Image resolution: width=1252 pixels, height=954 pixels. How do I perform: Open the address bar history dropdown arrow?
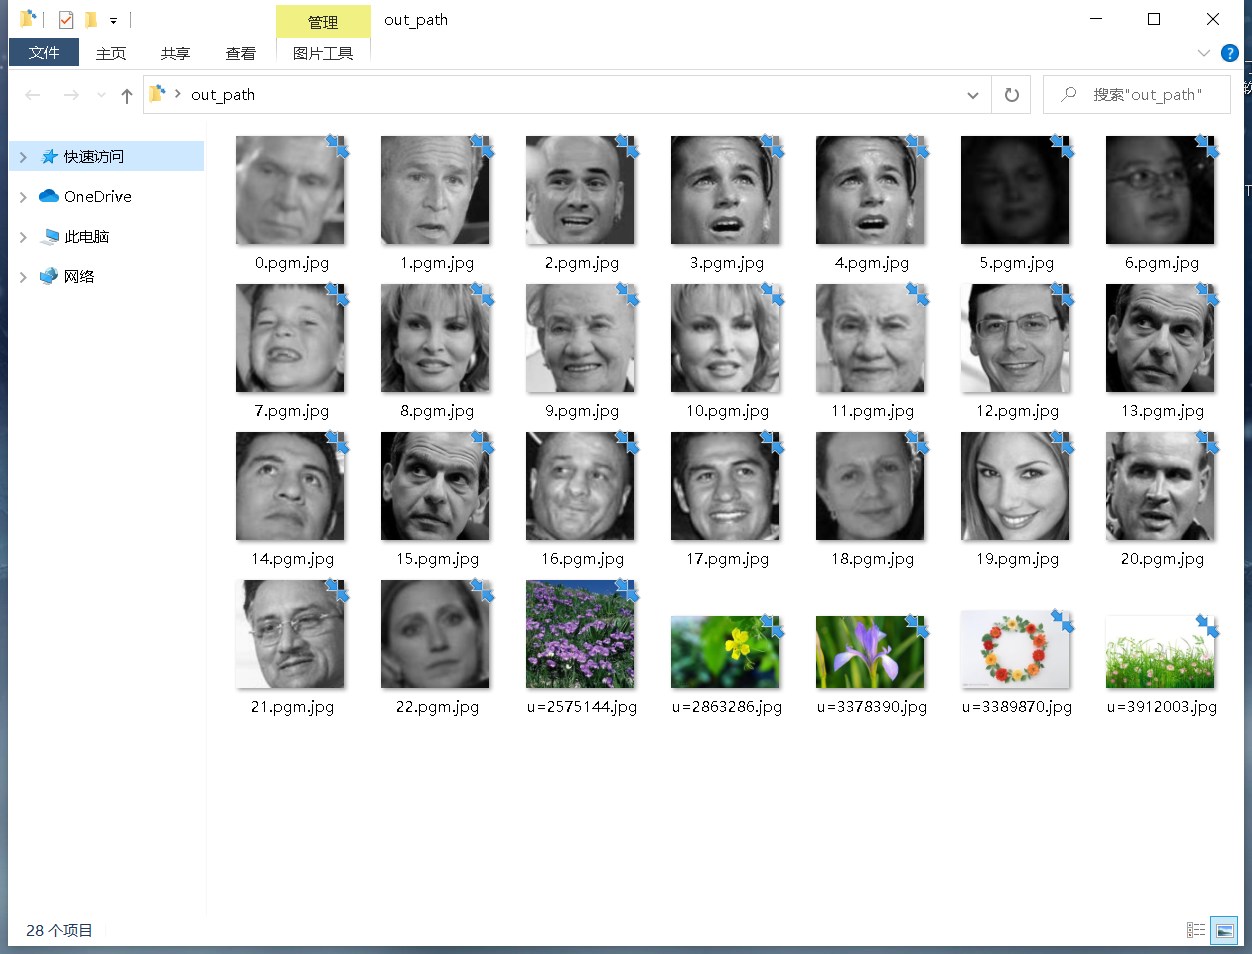coord(972,94)
